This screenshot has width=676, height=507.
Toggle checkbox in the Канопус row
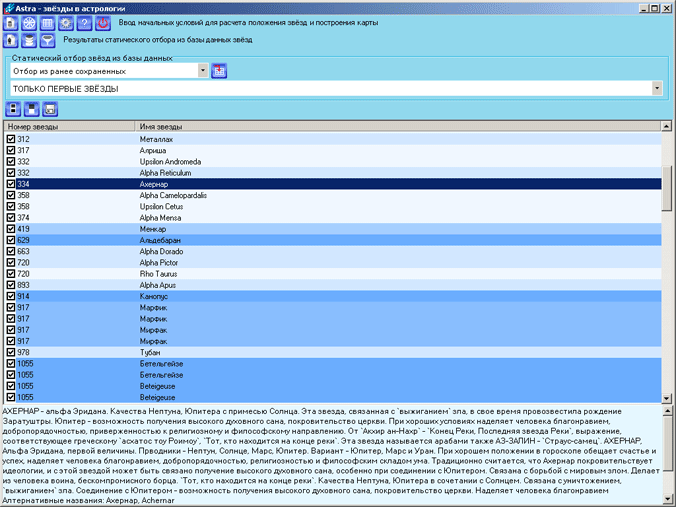coord(11,297)
